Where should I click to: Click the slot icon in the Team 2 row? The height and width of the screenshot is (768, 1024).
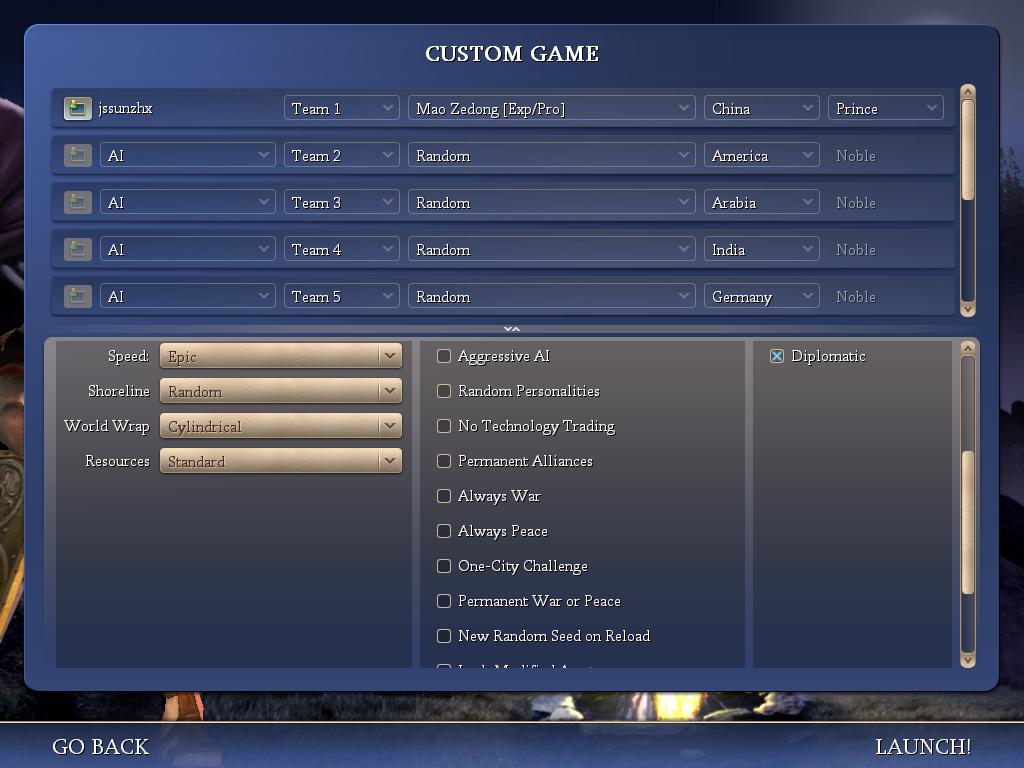tap(78, 155)
